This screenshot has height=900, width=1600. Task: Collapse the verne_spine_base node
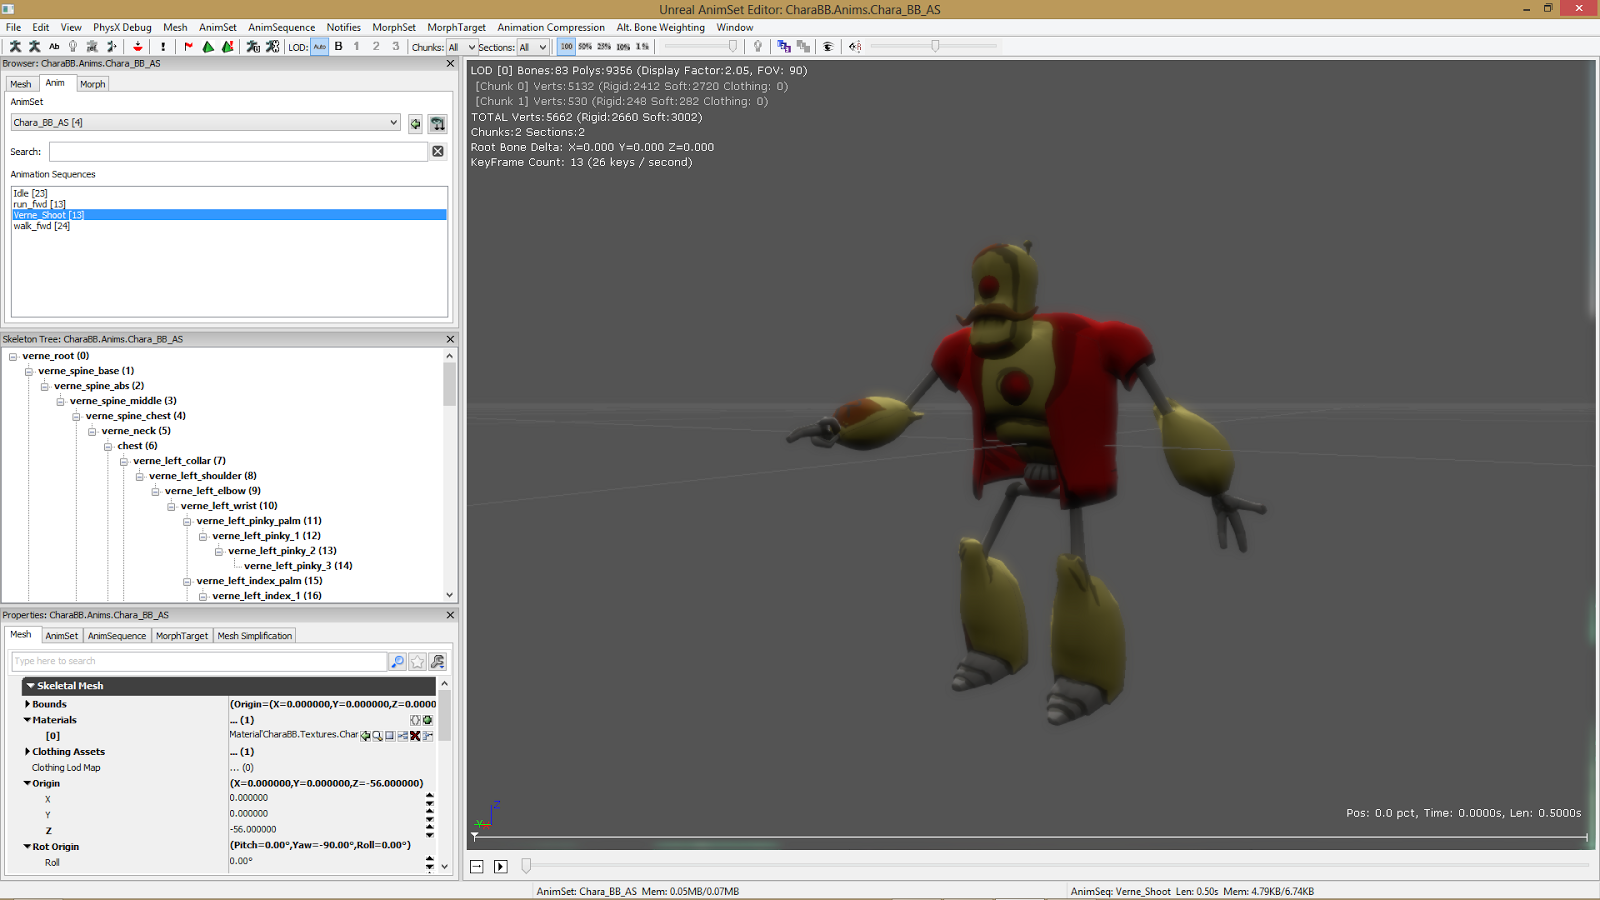(29, 371)
